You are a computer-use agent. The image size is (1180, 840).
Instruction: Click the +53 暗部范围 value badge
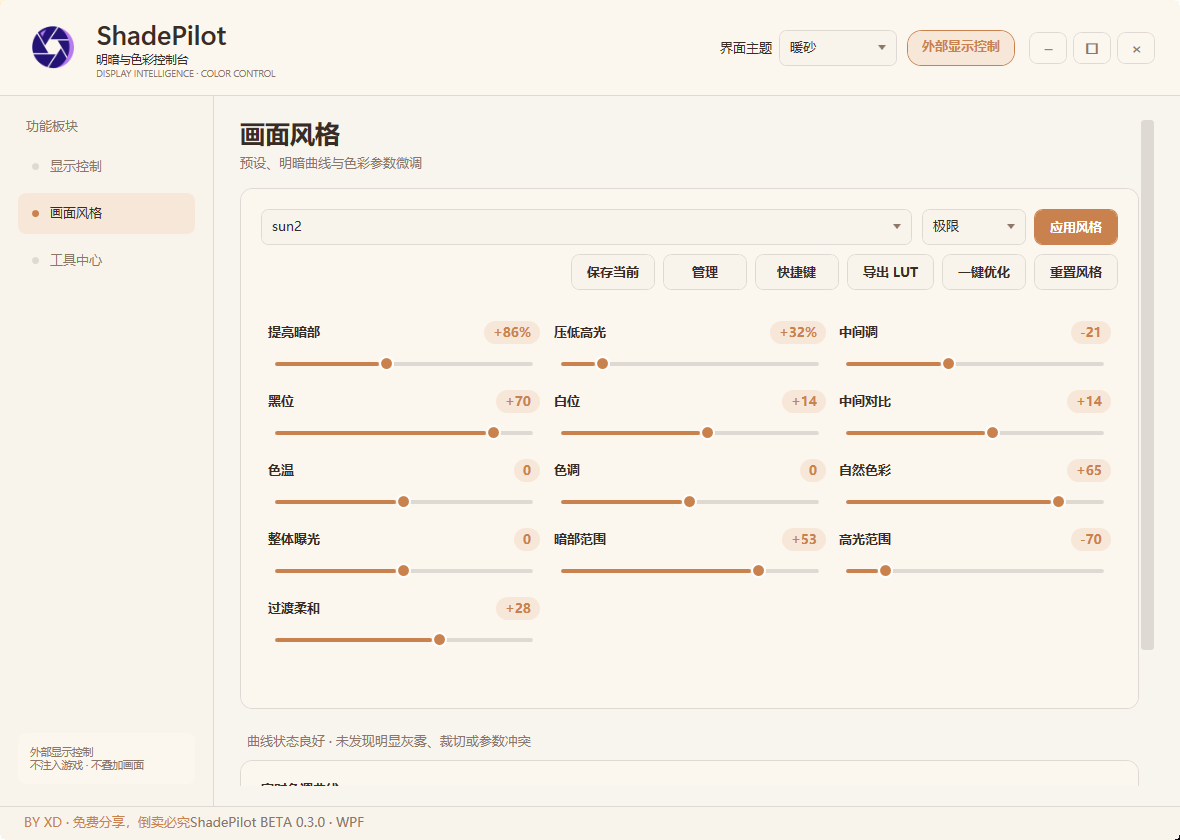click(x=804, y=540)
